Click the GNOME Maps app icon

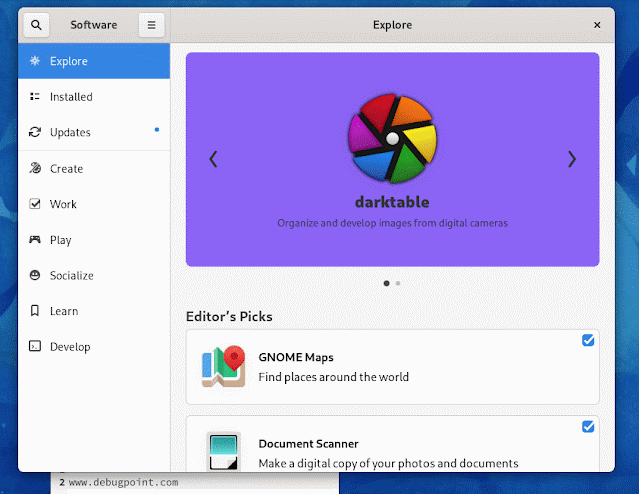click(x=223, y=366)
